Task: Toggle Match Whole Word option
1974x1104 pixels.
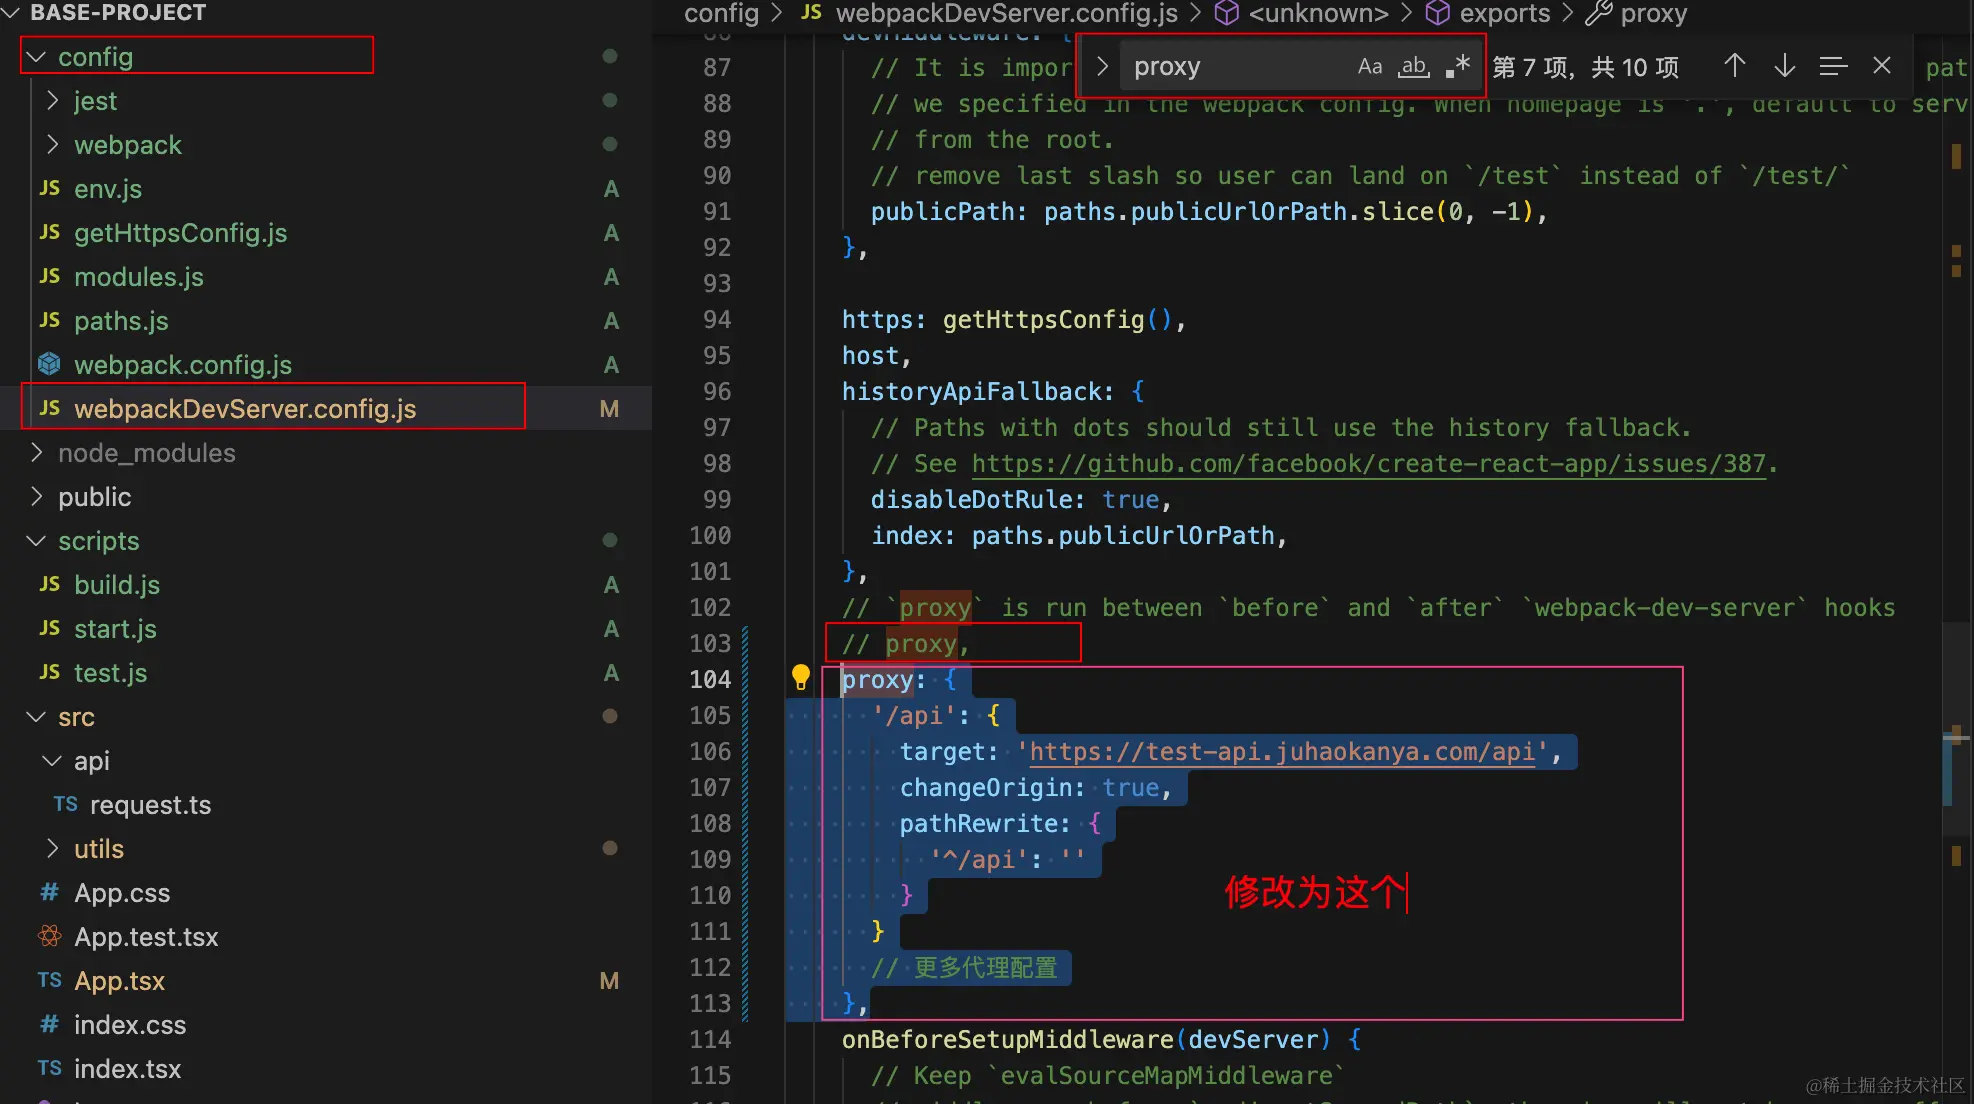Action: click(x=1413, y=67)
